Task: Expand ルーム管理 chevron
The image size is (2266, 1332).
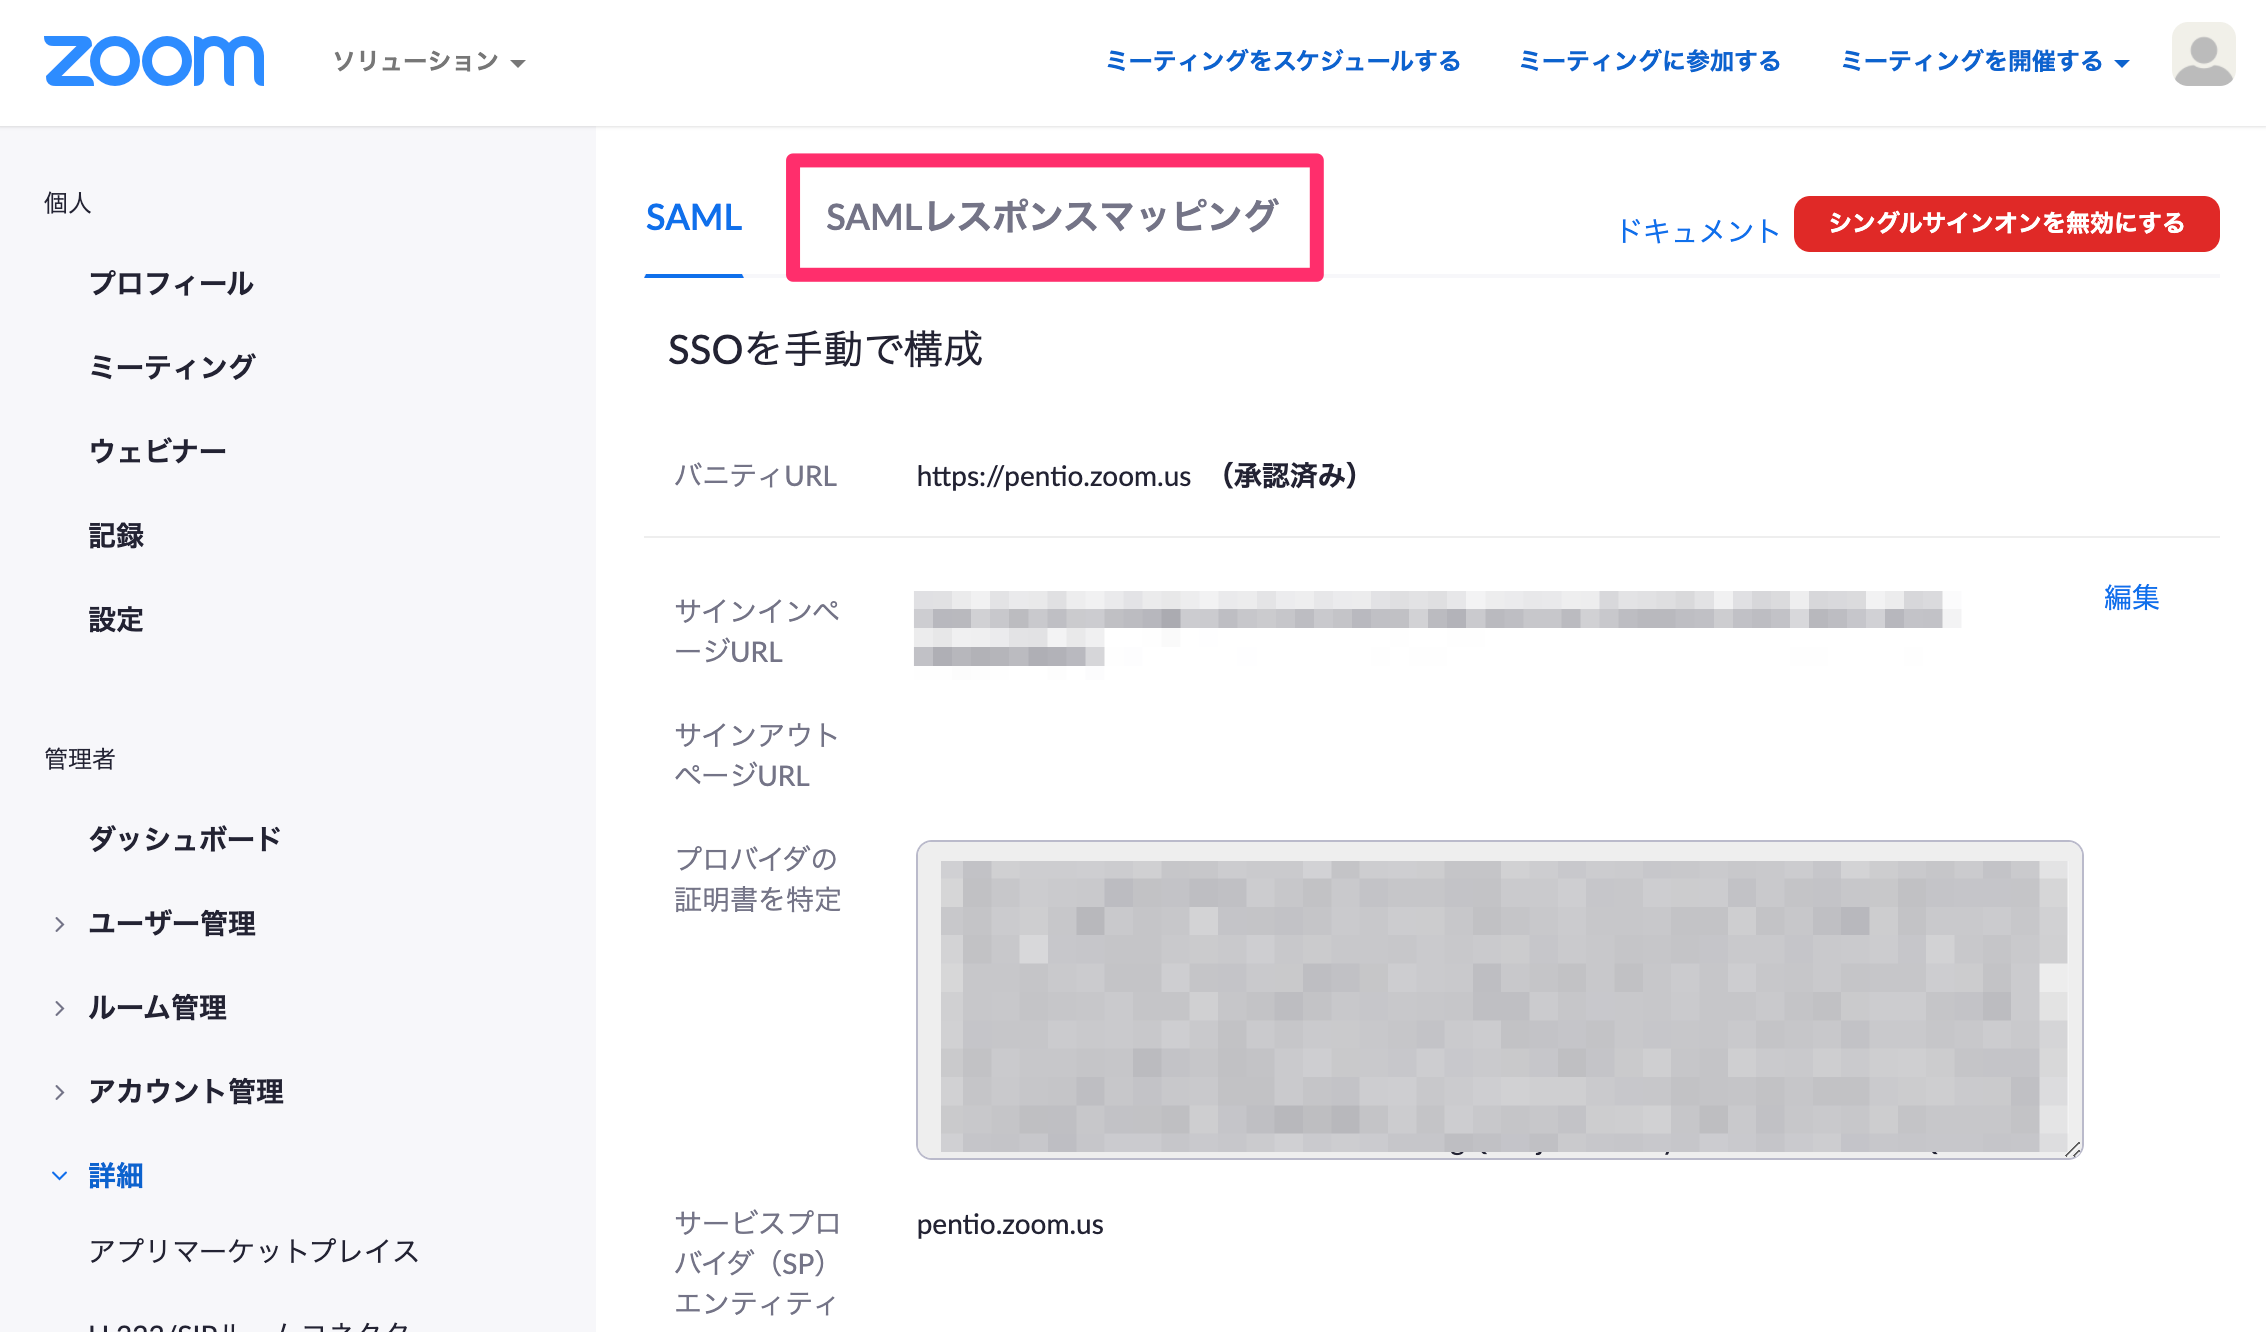Action: click(60, 1008)
